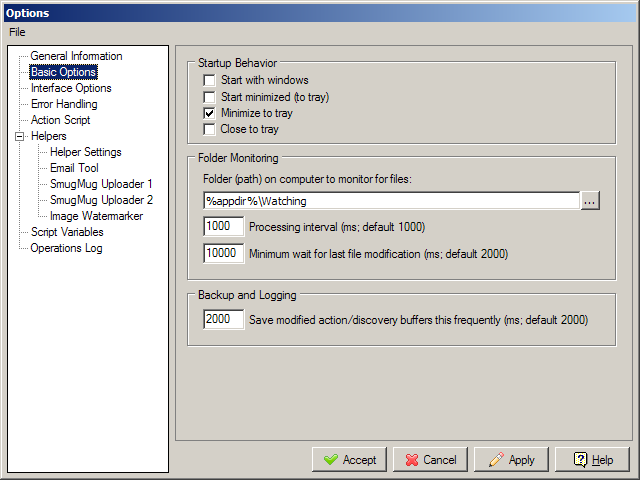Click the Cancel button

click(x=430, y=460)
